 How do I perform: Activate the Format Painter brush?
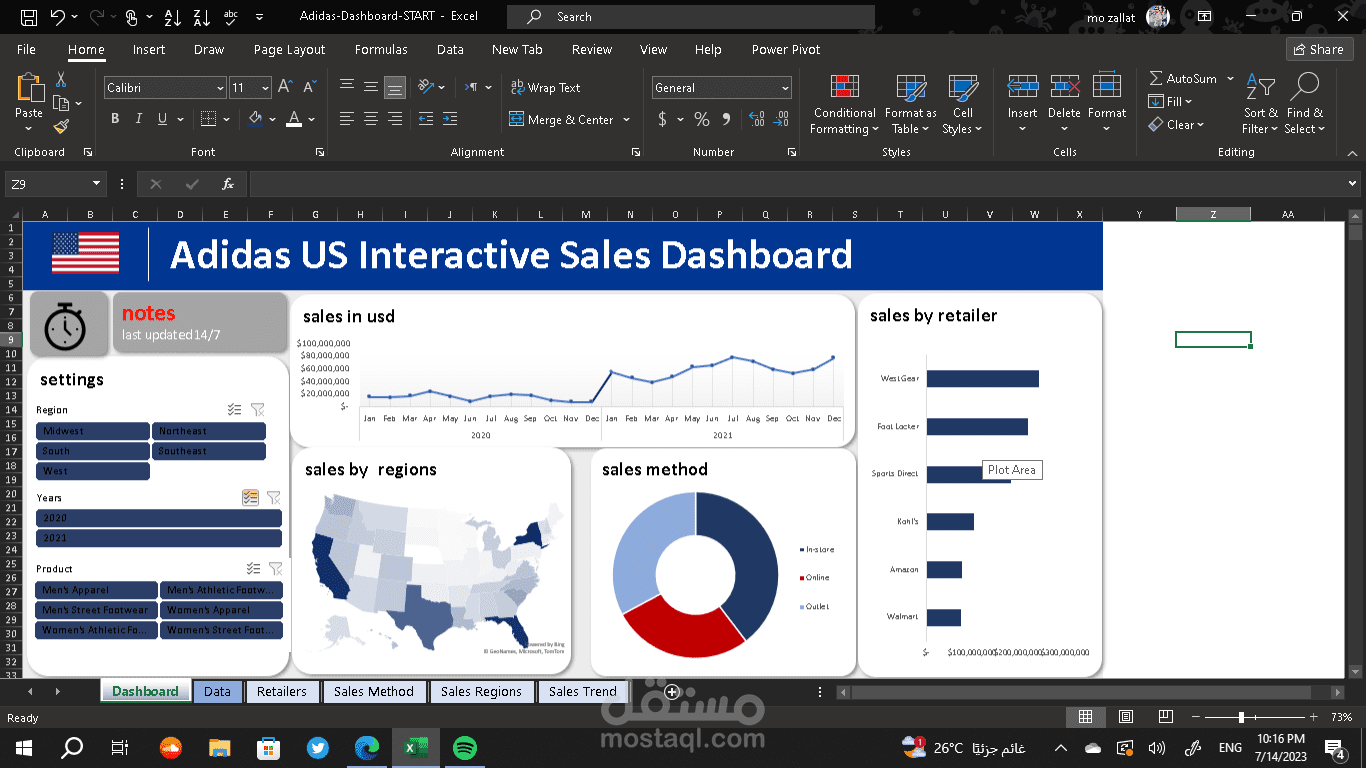(61, 126)
